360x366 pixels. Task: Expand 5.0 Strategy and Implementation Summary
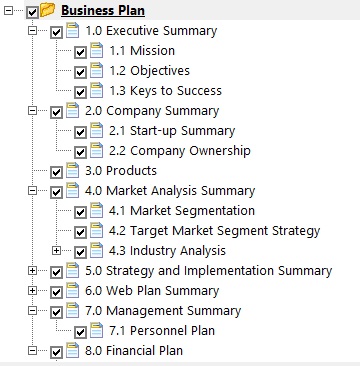[x=32, y=270]
